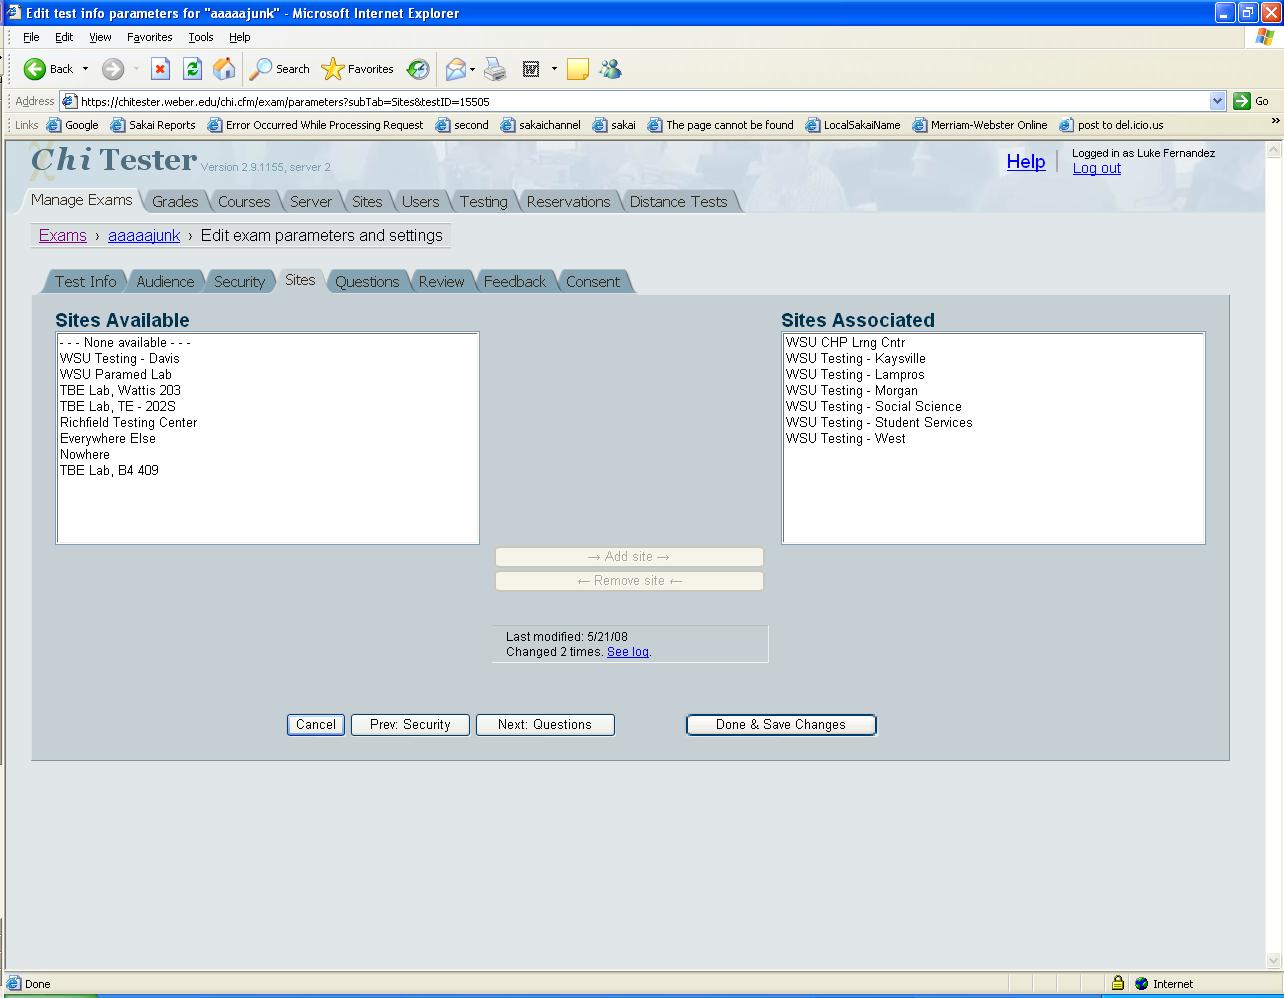Open the Back button history dropdown
Image resolution: width=1284 pixels, height=998 pixels.
(85, 69)
